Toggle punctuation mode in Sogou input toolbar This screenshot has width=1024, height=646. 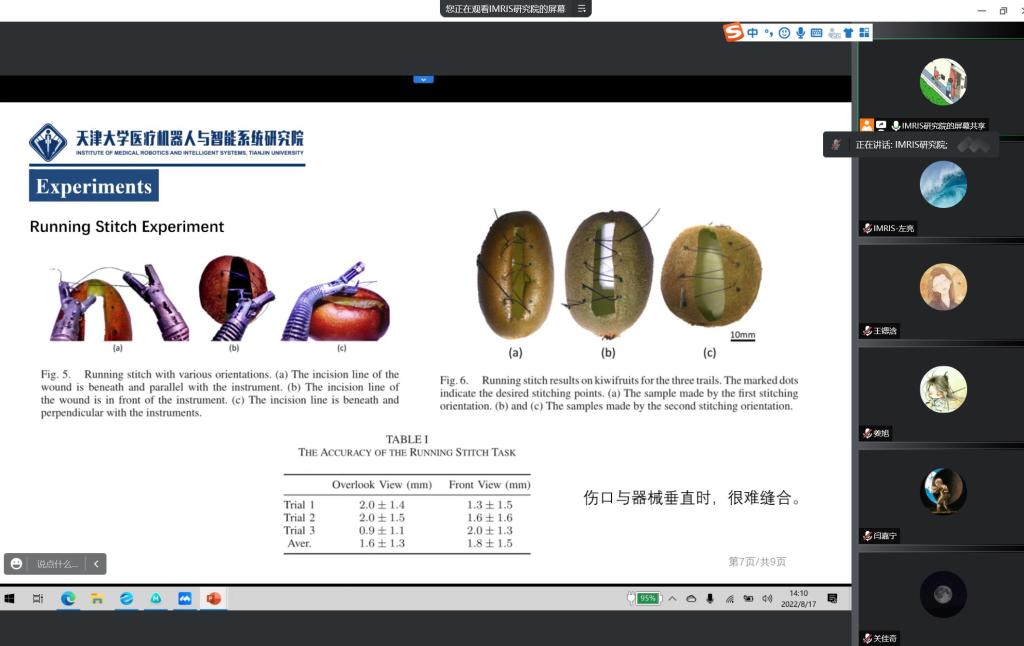pos(768,33)
